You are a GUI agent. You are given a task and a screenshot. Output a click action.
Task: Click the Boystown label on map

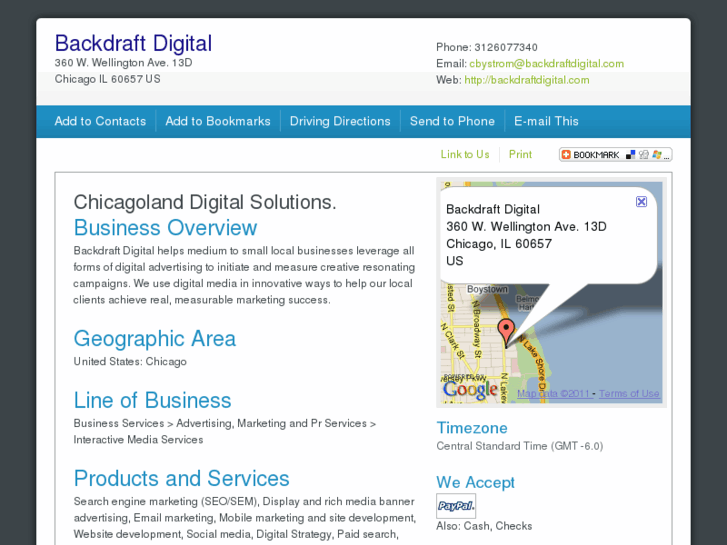coord(487,289)
